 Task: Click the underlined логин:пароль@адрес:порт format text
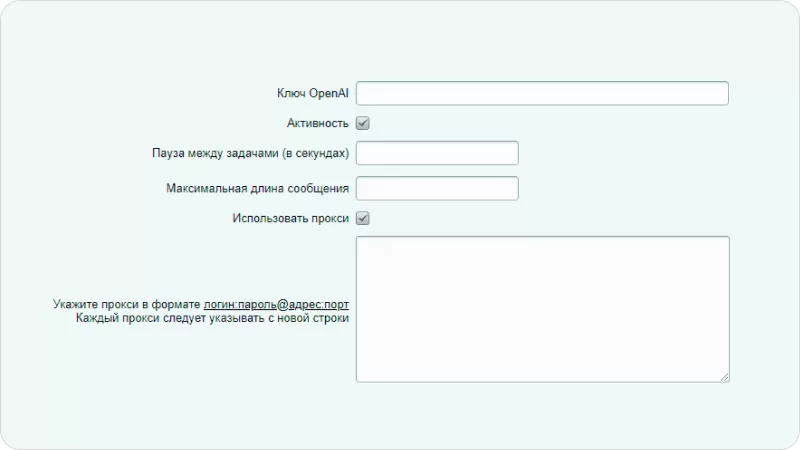(276, 304)
